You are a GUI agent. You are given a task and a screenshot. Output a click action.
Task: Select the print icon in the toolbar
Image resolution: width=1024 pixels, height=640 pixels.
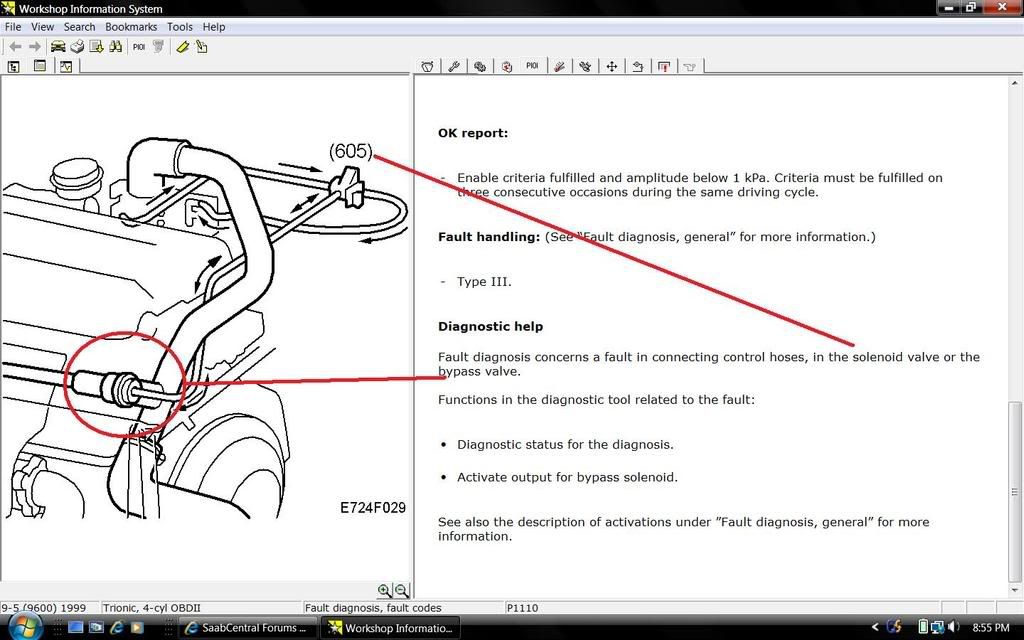point(76,46)
